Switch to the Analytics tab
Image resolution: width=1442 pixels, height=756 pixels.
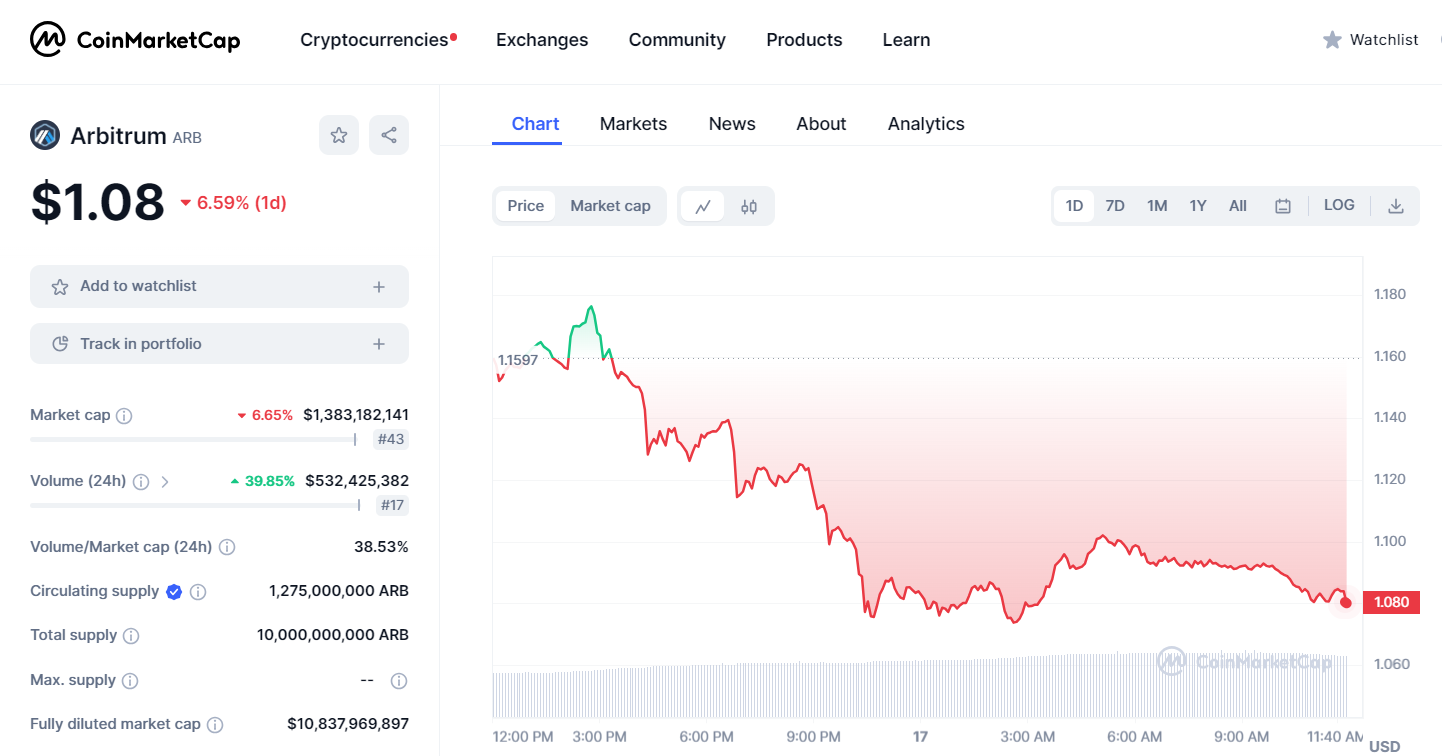926,124
